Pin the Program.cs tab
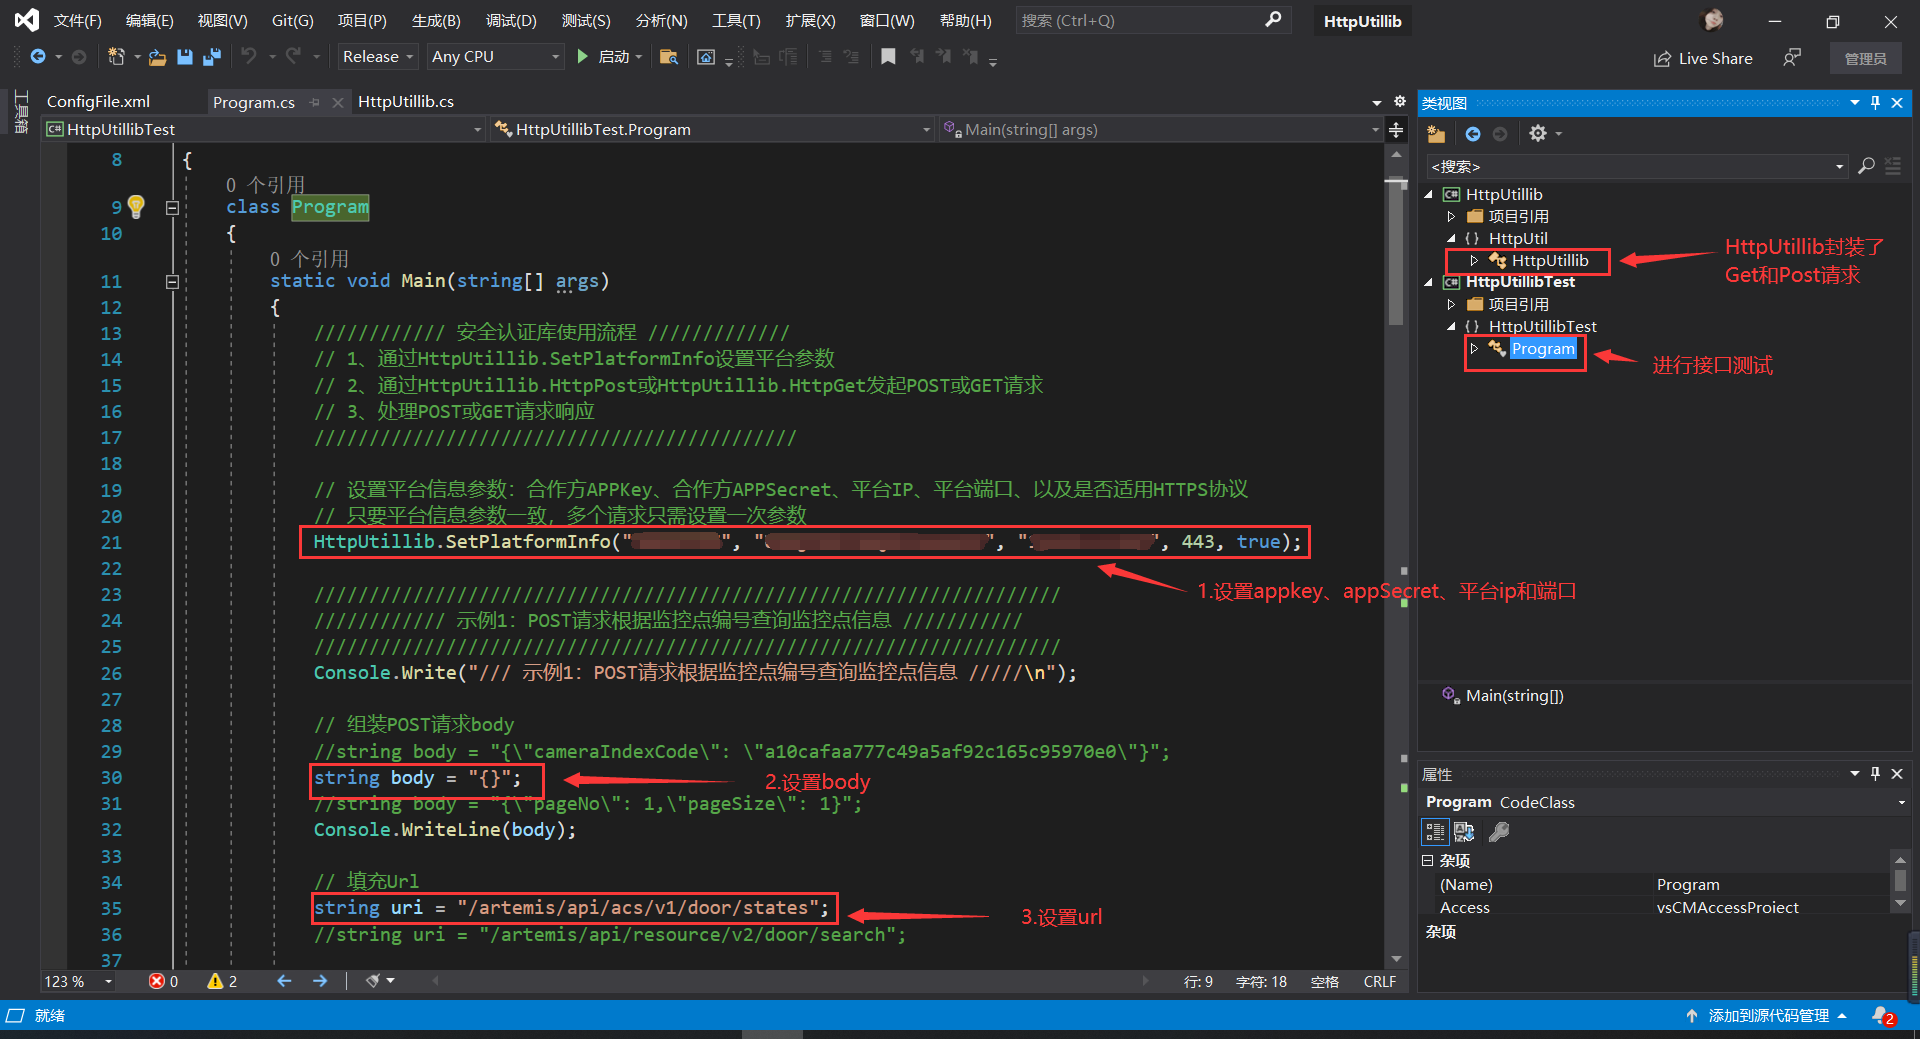Viewport: 1920px width, 1039px height. [315, 102]
